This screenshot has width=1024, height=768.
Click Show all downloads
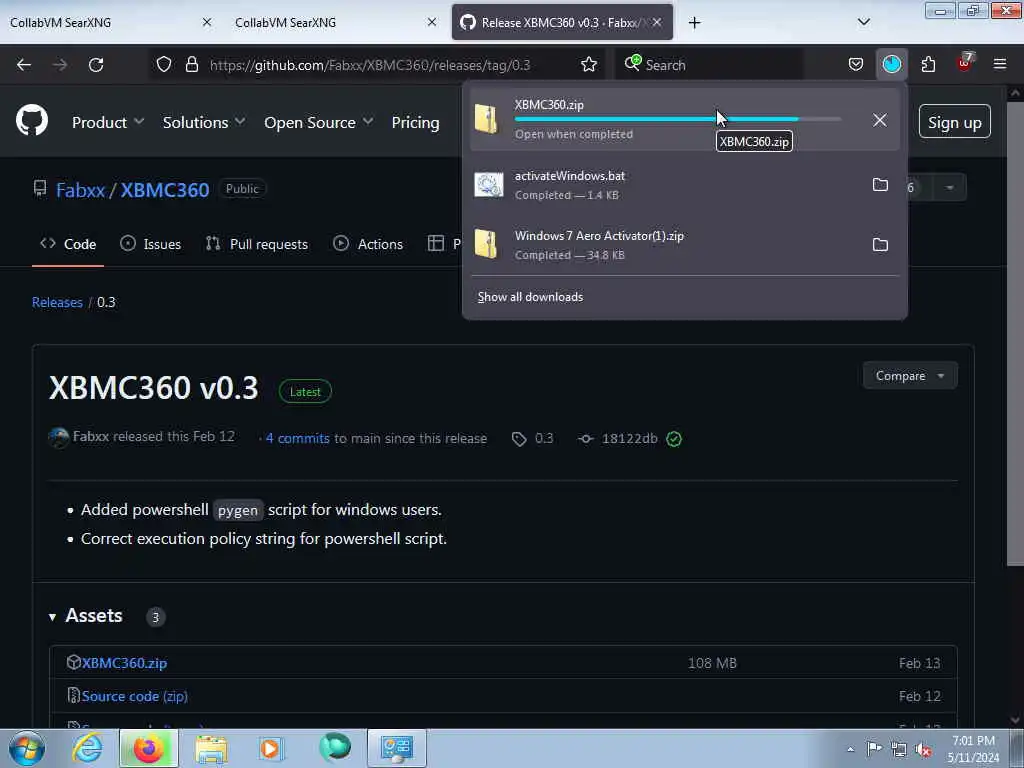pos(530,297)
